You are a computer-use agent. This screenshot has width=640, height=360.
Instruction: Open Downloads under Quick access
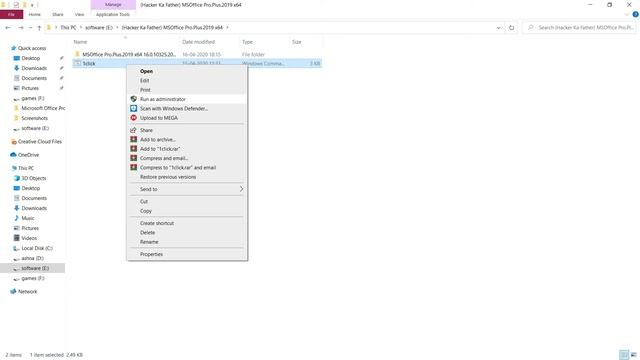pos(34,68)
